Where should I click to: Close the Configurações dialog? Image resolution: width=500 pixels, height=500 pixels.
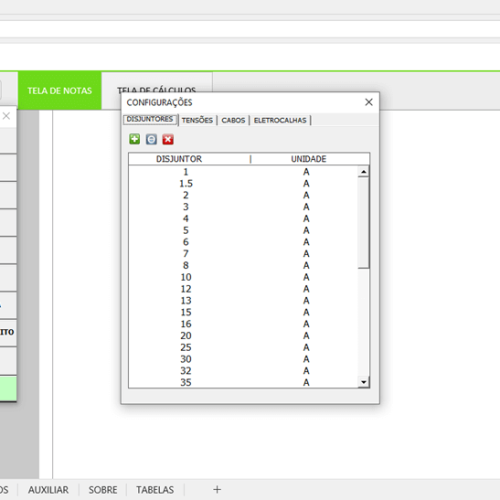point(369,102)
